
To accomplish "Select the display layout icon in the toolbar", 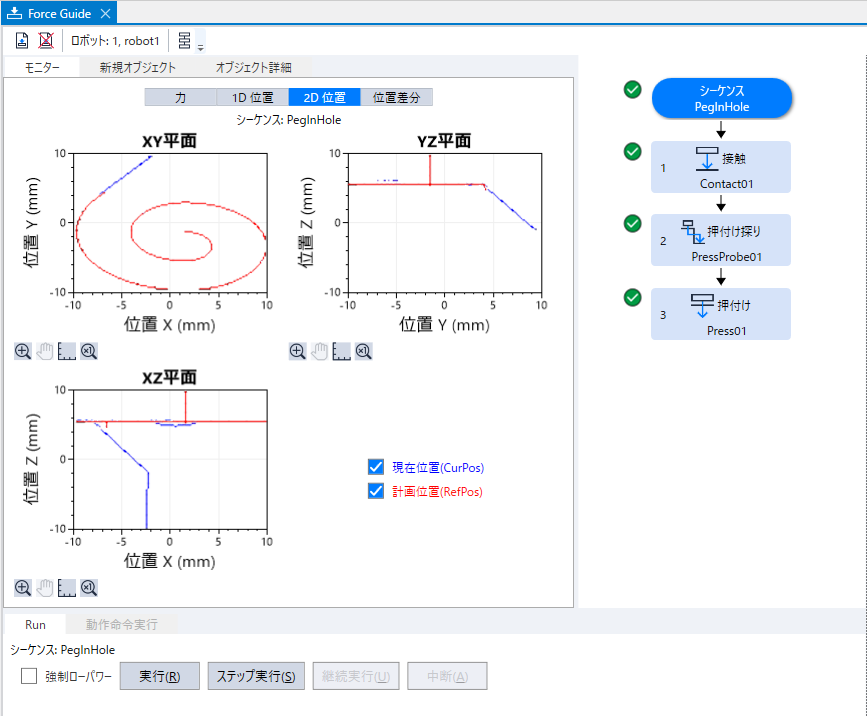I will (x=186, y=40).
